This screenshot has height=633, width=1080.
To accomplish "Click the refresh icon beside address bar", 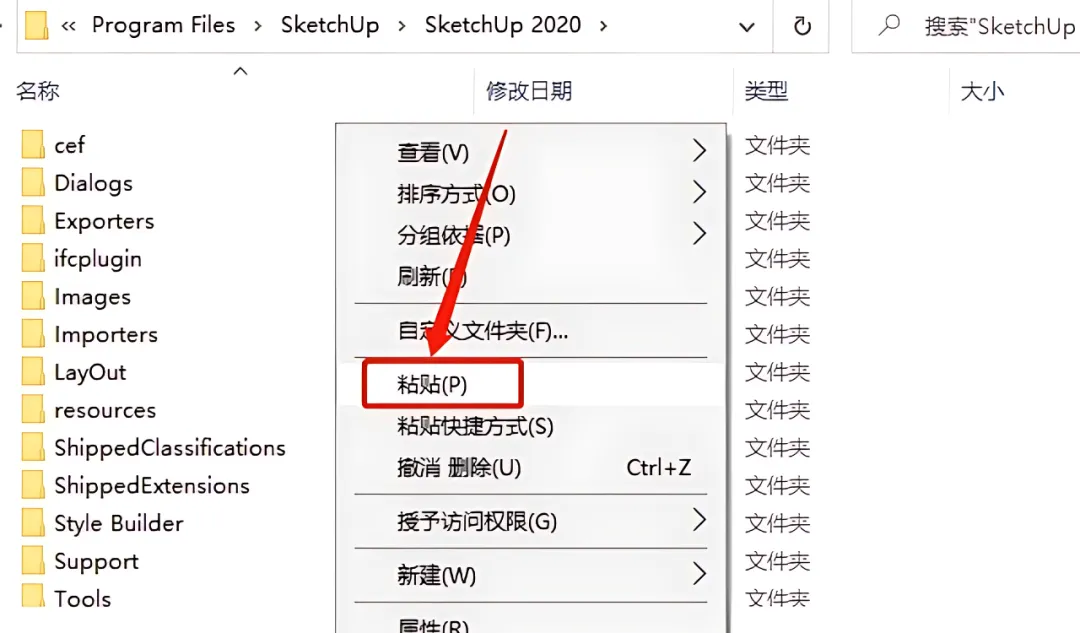I will [802, 26].
